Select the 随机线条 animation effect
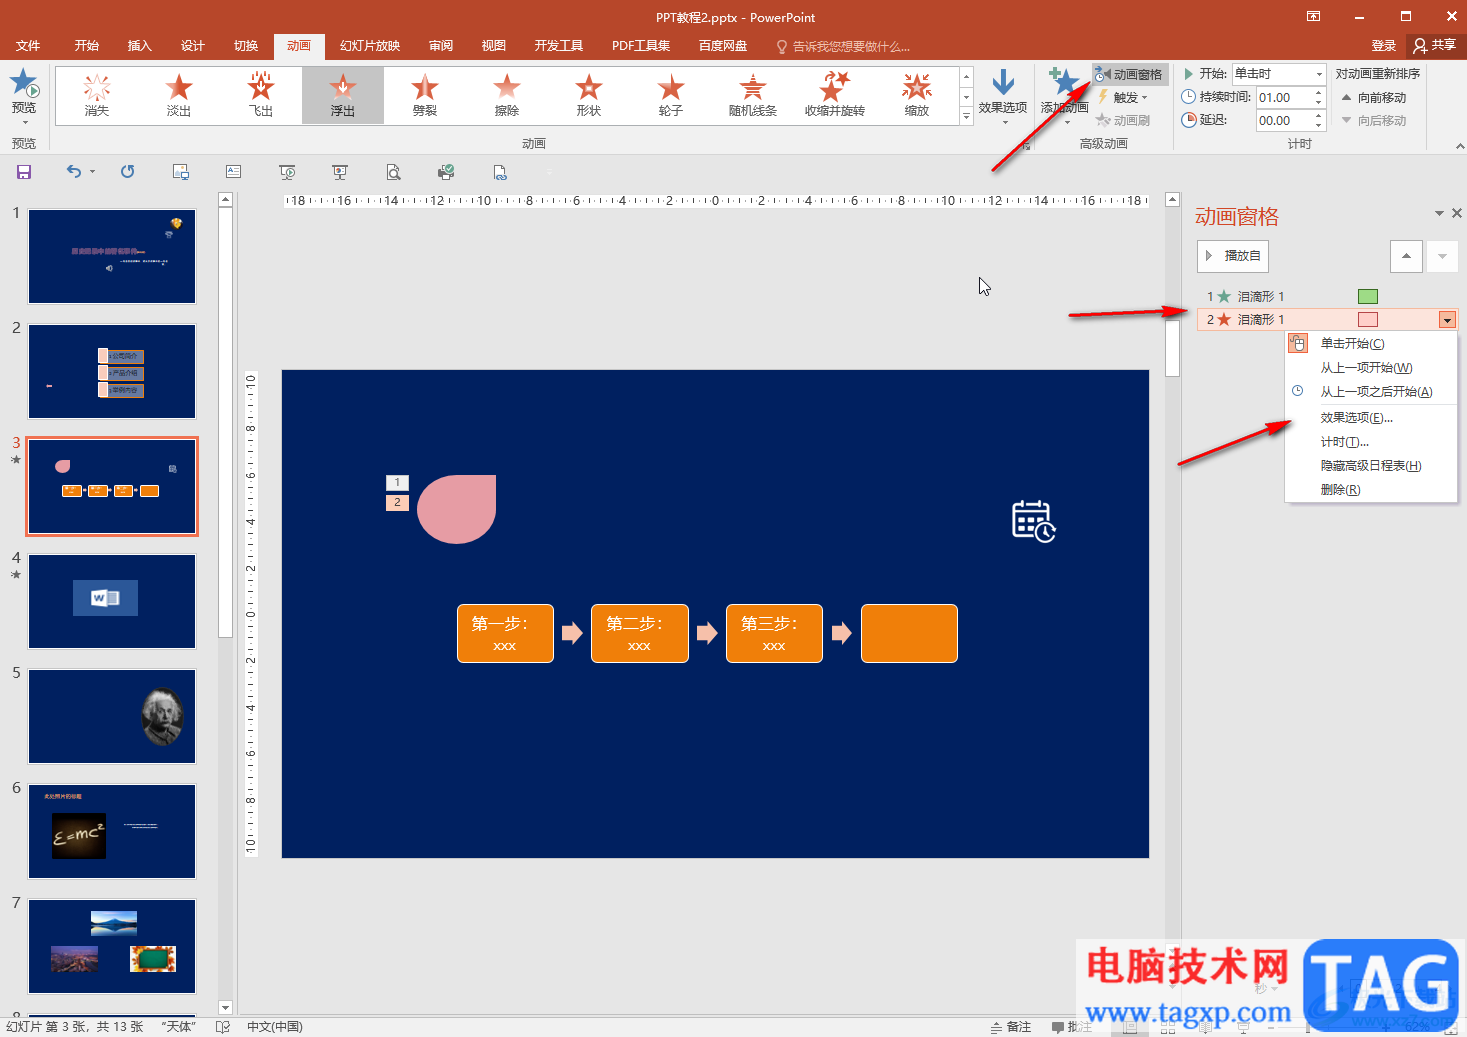This screenshot has width=1467, height=1037. click(x=753, y=96)
